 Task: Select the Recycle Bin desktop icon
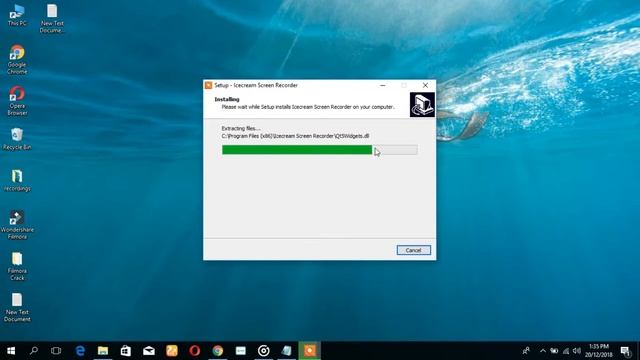[17, 139]
